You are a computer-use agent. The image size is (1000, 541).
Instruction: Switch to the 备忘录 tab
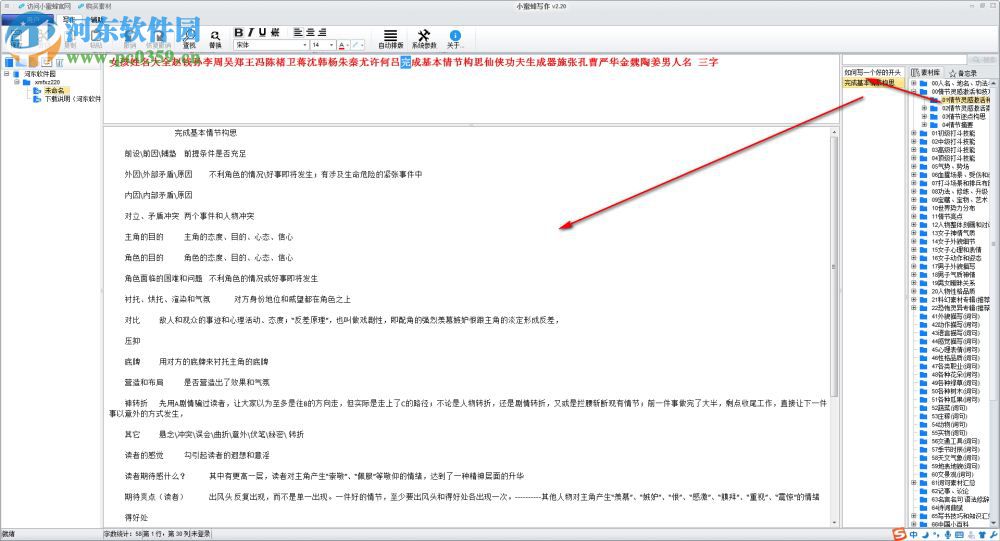click(x=963, y=73)
